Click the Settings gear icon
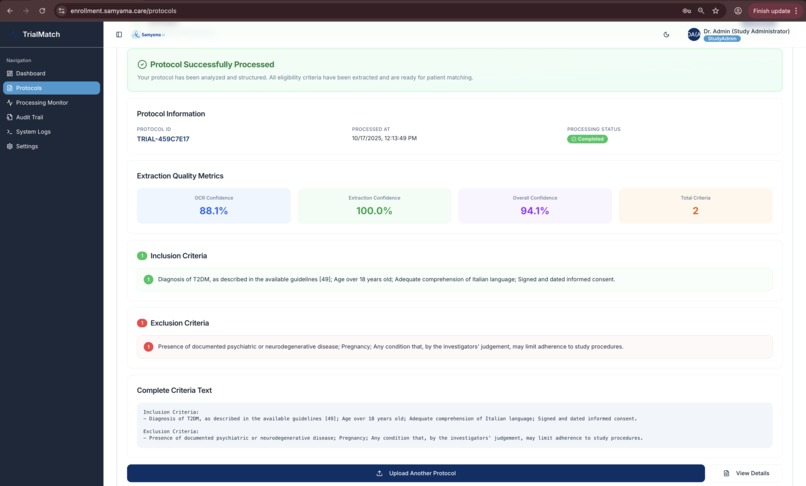806x486 pixels. [x=10, y=147]
